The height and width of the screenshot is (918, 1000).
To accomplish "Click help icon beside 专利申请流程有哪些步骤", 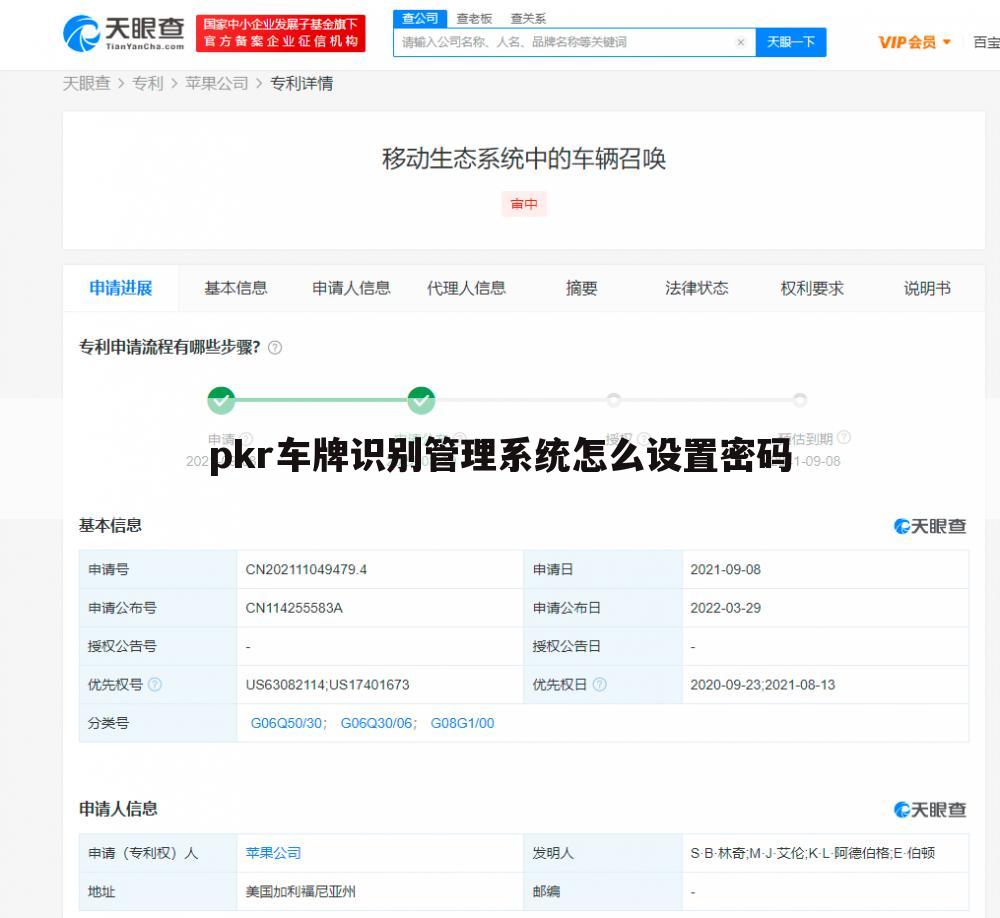I will tap(275, 348).
